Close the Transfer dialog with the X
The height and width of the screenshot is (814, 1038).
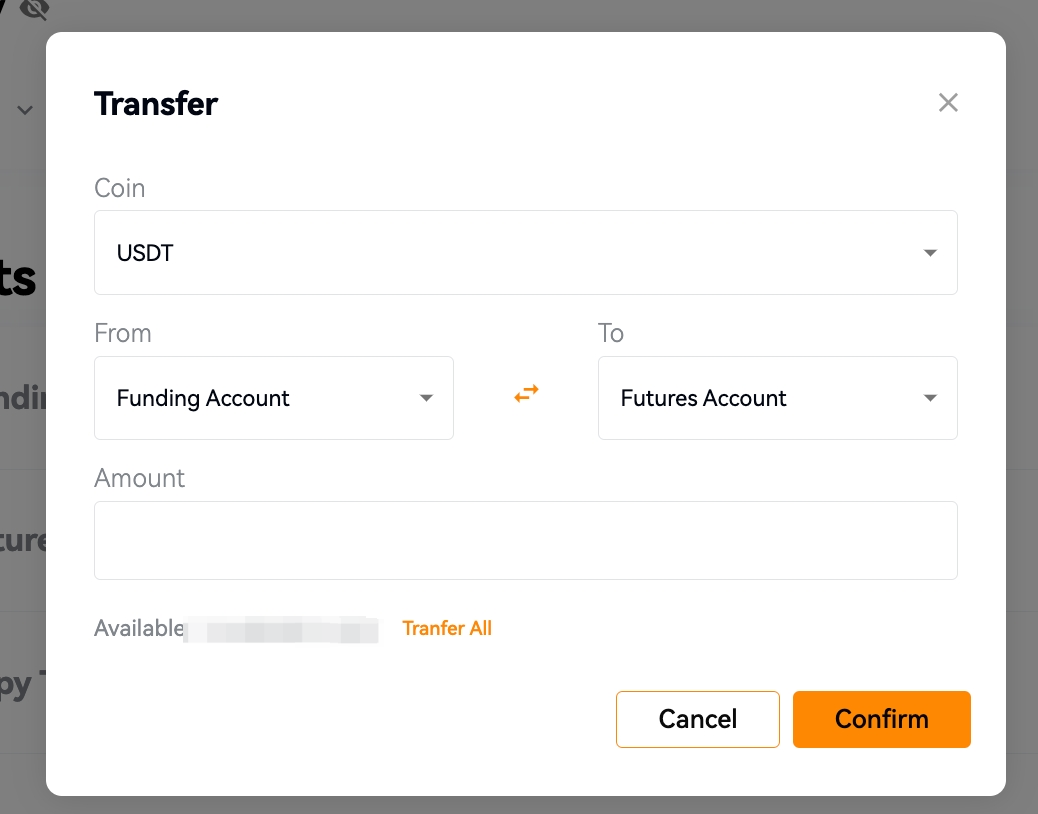click(948, 103)
